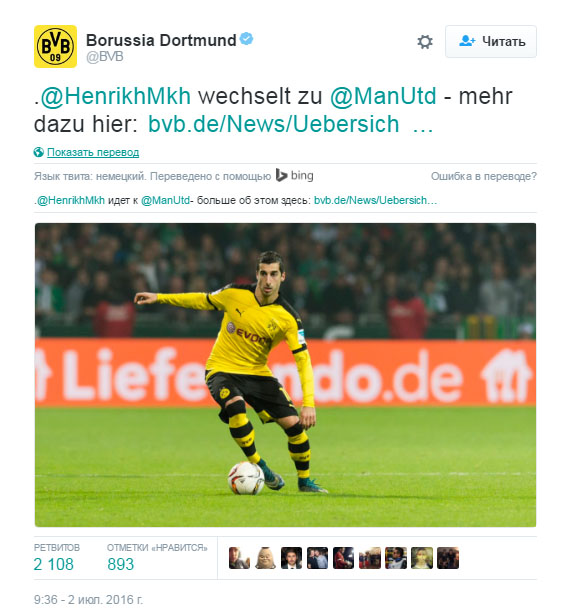View the 893 likes list
The image size is (571, 609).
[157, 558]
